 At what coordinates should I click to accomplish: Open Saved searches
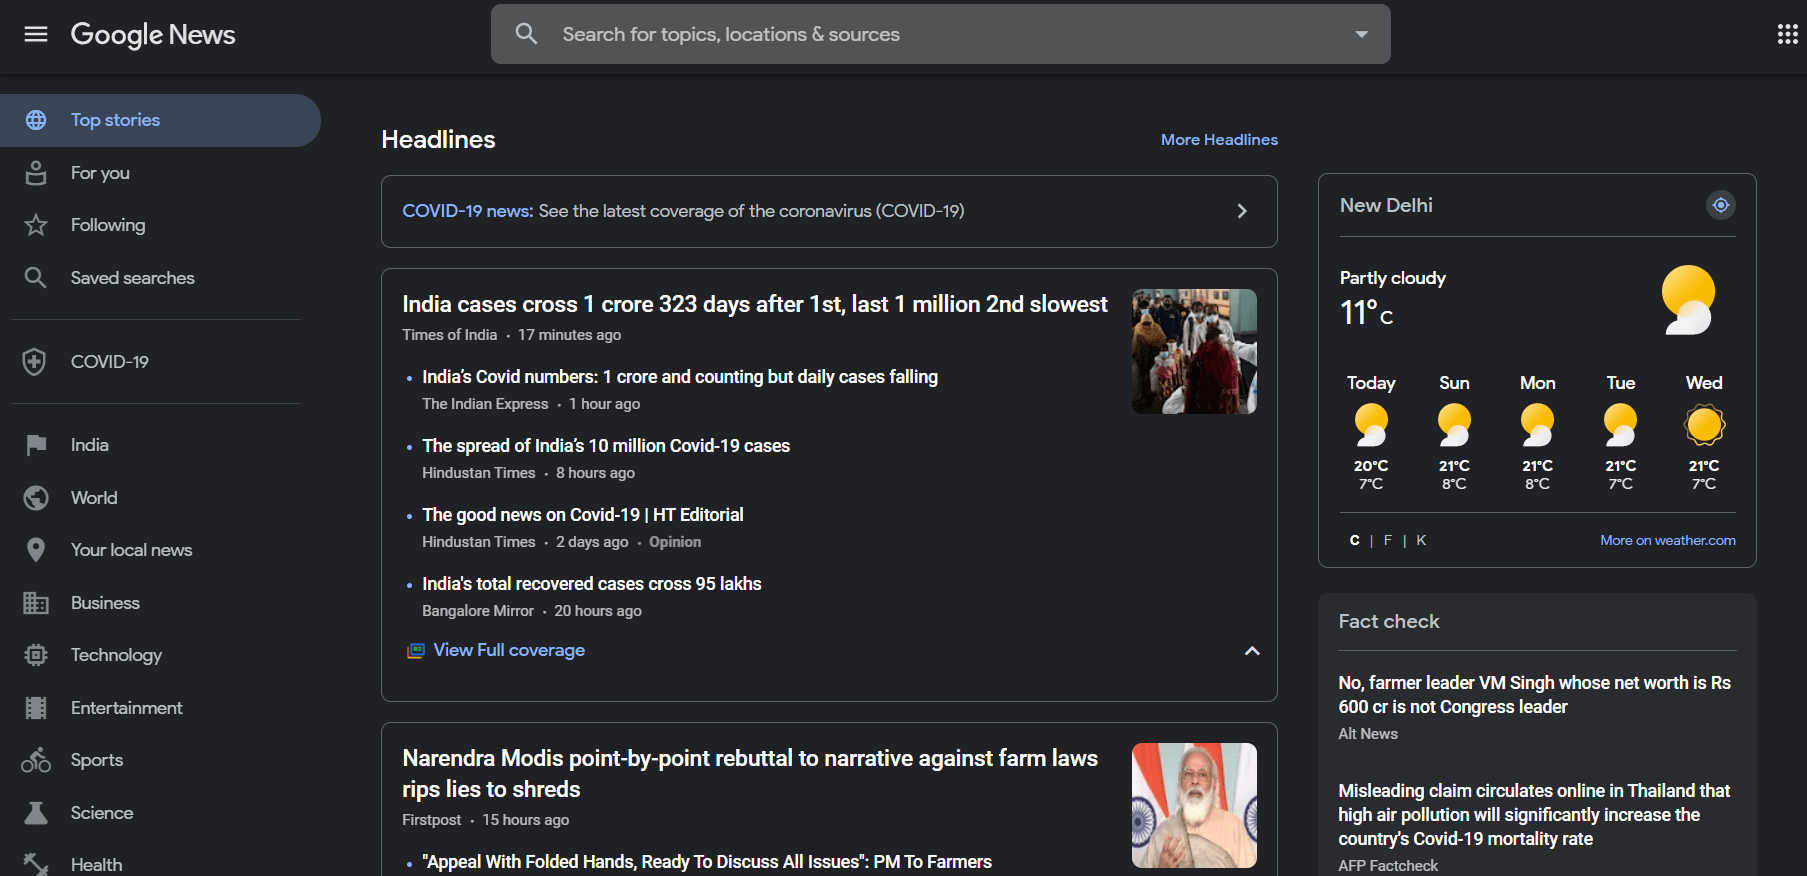pyautogui.click(x=133, y=278)
